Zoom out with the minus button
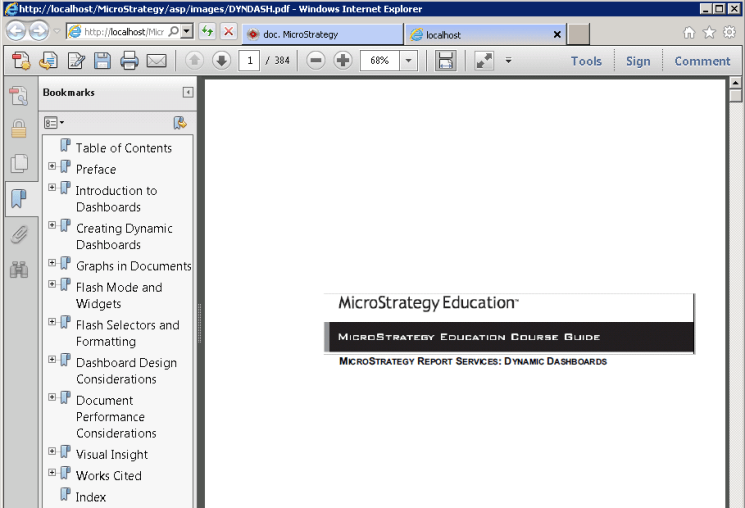Image resolution: width=745 pixels, height=508 pixels. 316,61
